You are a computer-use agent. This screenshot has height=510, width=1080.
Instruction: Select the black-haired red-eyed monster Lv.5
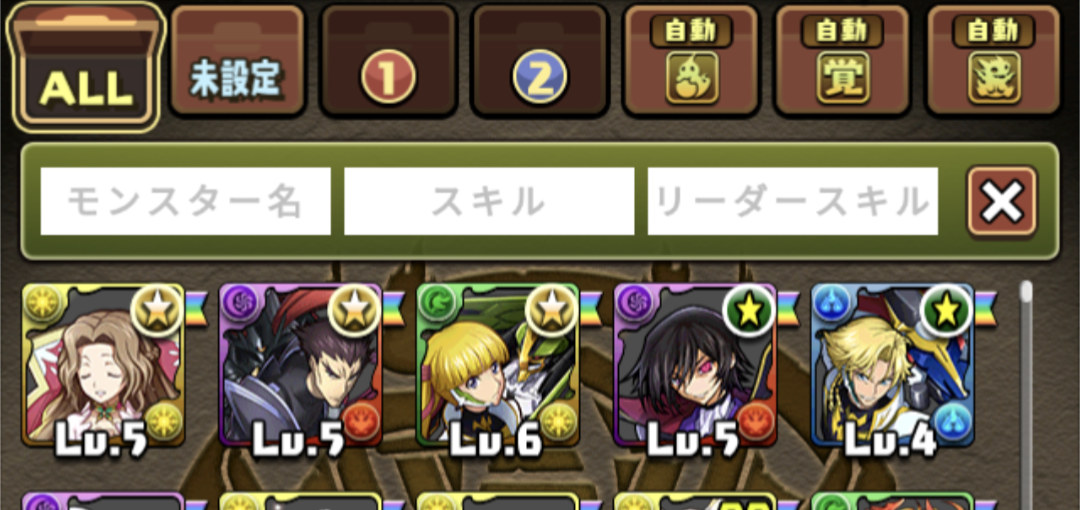click(695, 365)
